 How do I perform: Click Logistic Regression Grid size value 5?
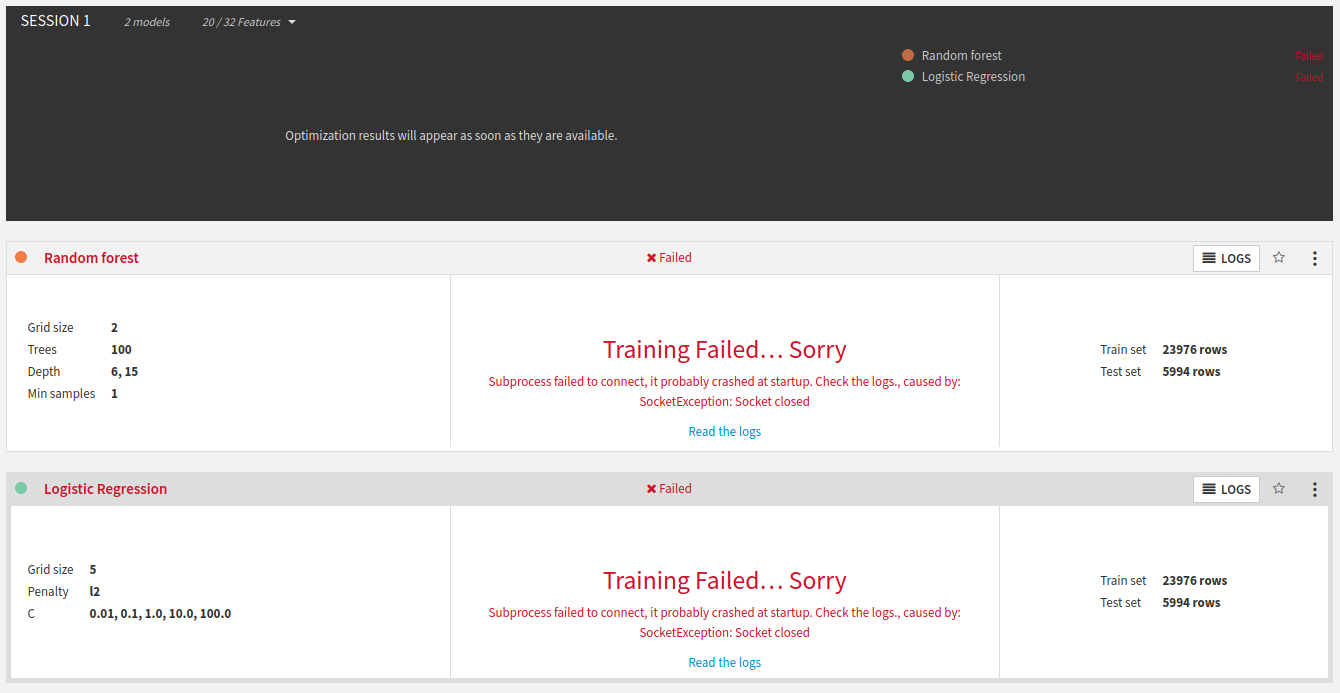click(x=93, y=570)
